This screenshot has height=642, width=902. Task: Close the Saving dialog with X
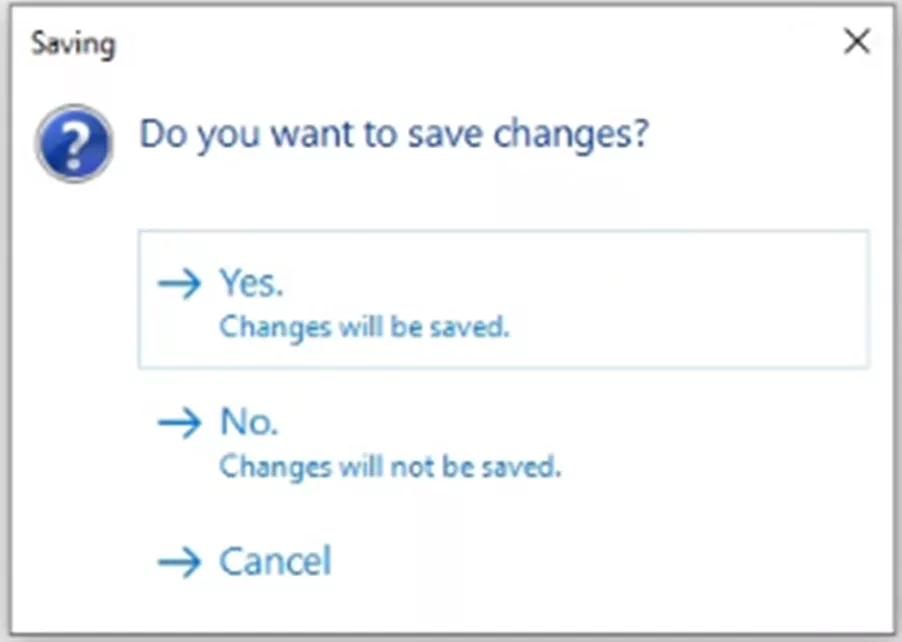tap(856, 42)
